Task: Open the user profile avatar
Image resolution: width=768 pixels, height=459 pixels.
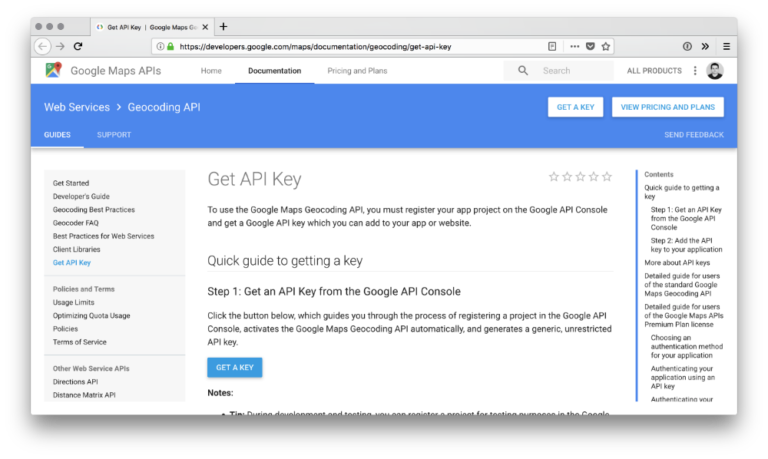Action: [x=715, y=71]
